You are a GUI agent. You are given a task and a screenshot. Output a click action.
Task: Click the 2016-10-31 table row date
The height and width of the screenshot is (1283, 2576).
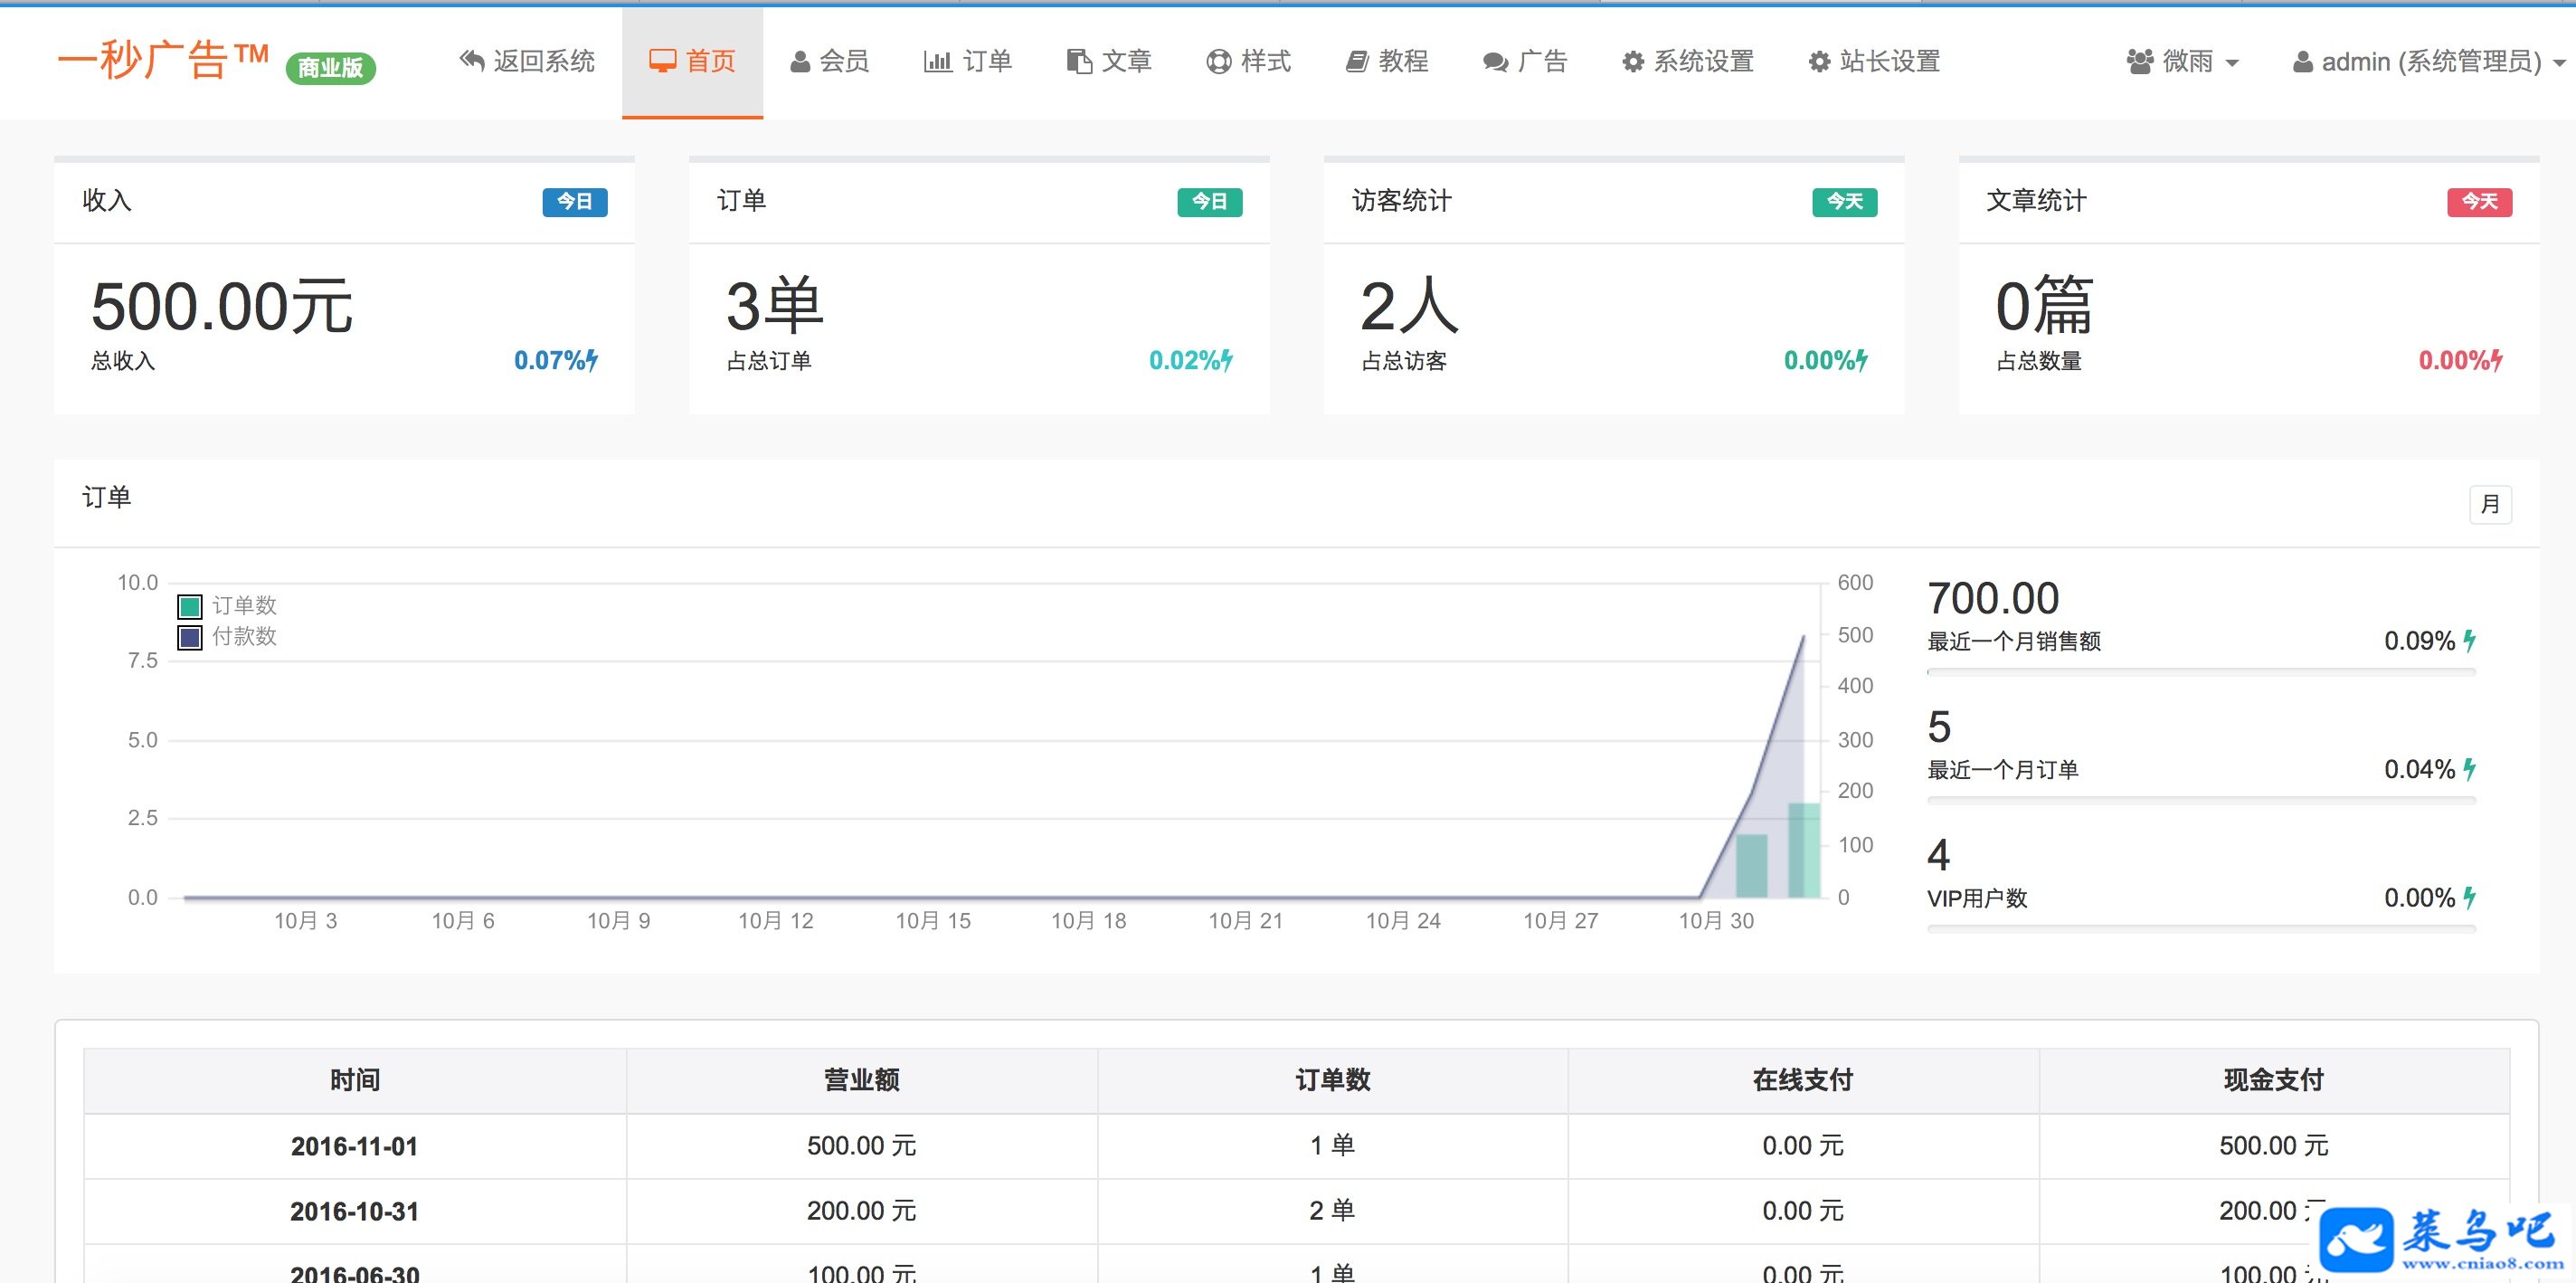coord(354,1211)
